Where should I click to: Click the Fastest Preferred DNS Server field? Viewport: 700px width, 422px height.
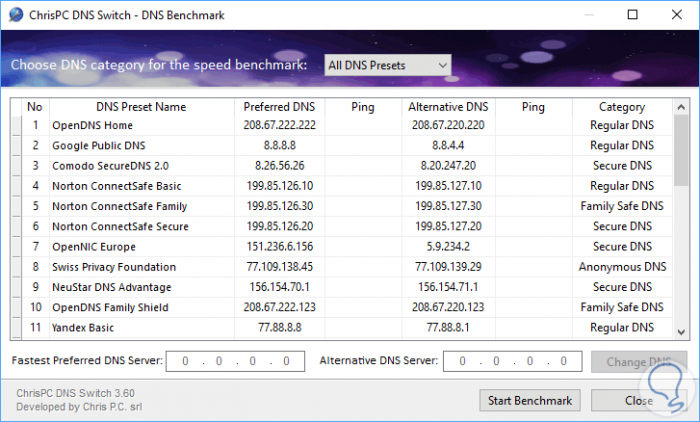click(235, 361)
